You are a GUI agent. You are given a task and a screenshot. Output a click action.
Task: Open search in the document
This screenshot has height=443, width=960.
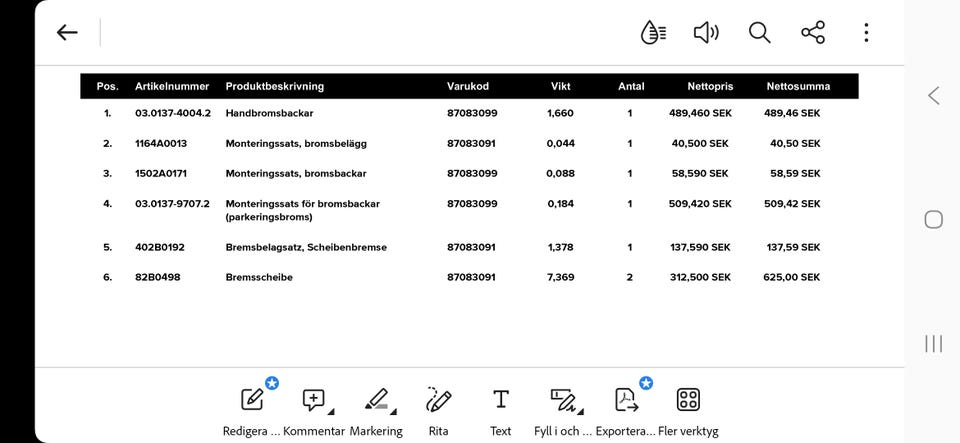(x=760, y=33)
